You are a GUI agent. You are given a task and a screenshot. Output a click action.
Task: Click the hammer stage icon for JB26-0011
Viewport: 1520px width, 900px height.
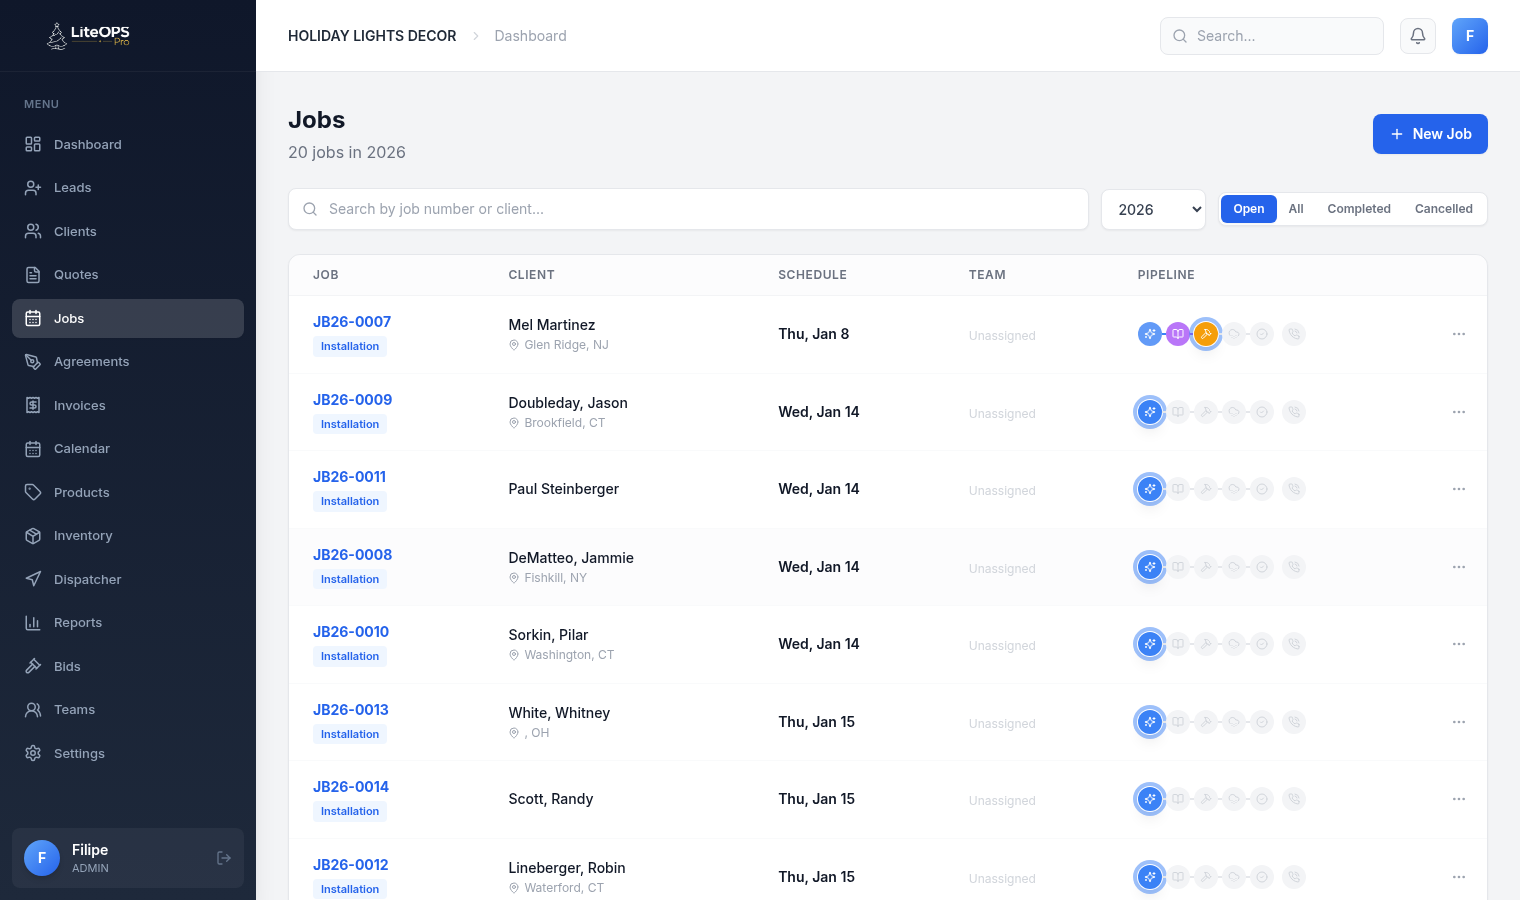pyautogui.click(x=1206, y=489)
